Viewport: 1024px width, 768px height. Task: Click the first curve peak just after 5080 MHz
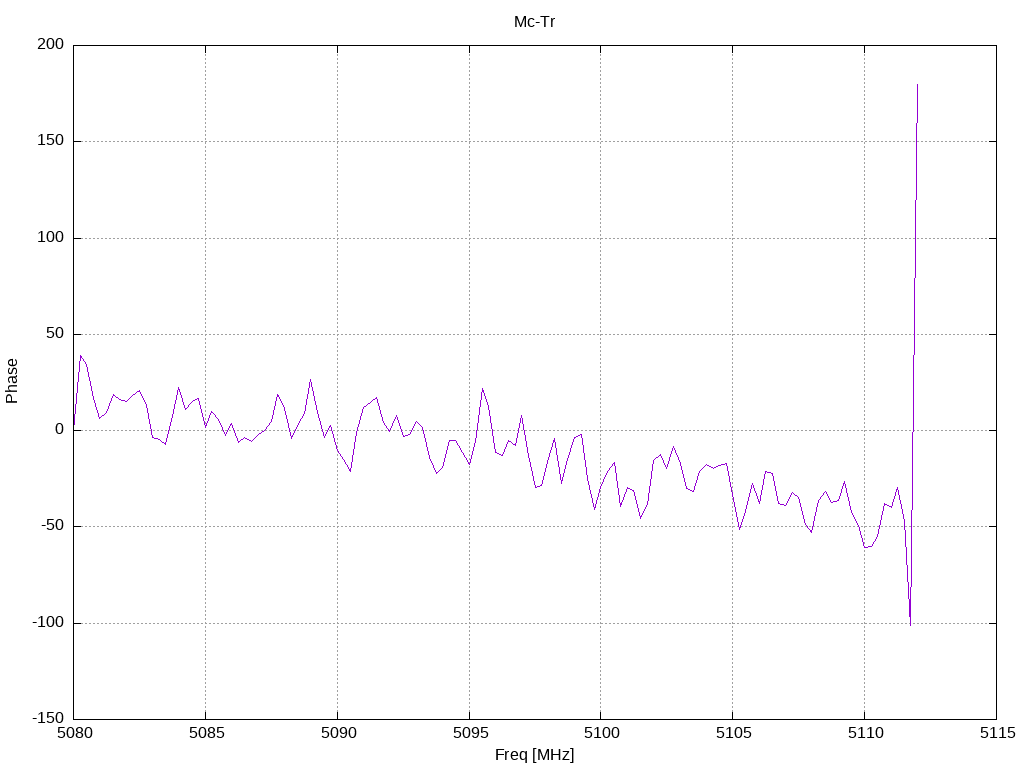[x=80, y=356]
